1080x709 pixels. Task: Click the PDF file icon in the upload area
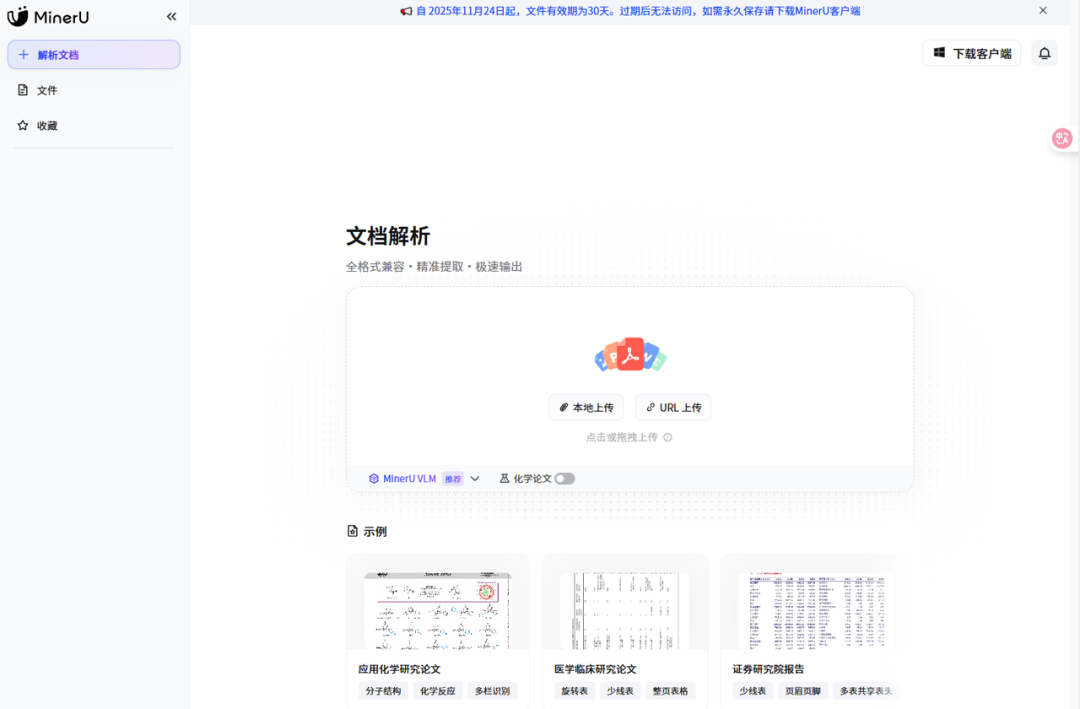[x=630, y=355]
